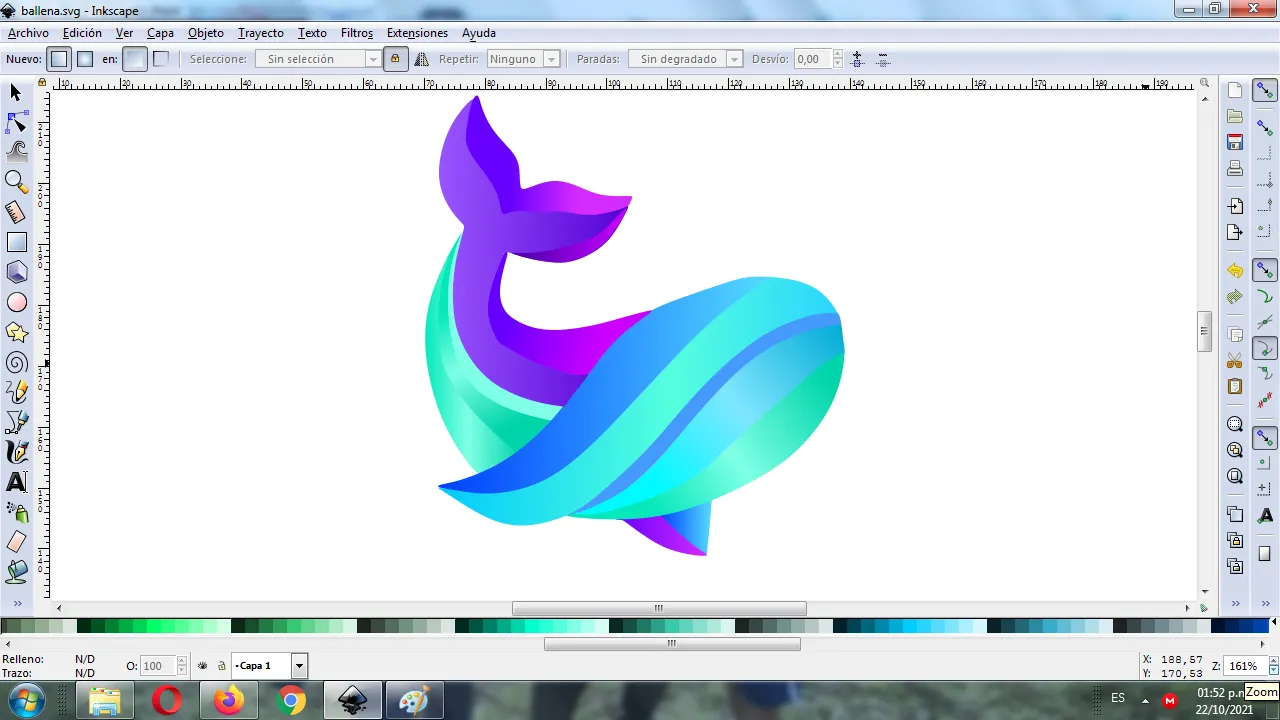
Task: Open the Edición menu
Action: pyautogui.click(x=82, y=33)
